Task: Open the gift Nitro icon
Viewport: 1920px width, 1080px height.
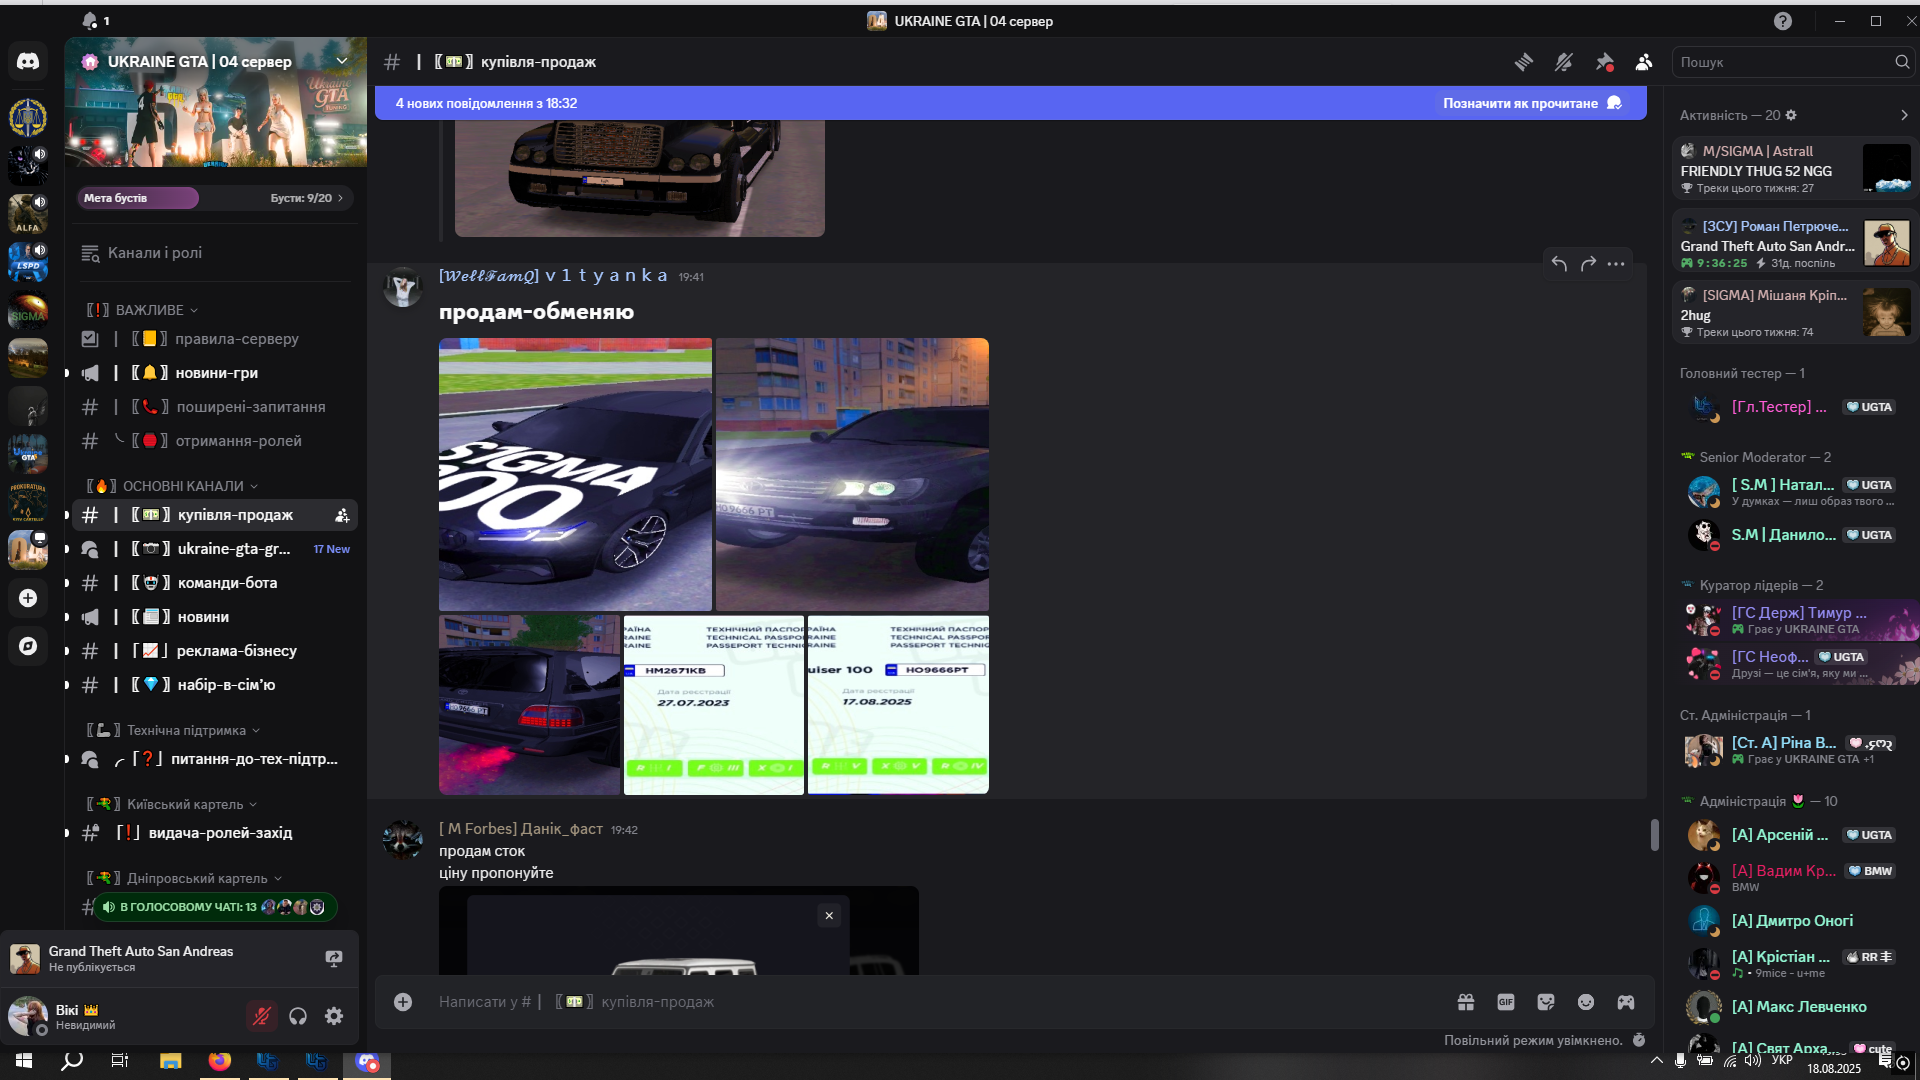Action: (x=1466, y=1002)
